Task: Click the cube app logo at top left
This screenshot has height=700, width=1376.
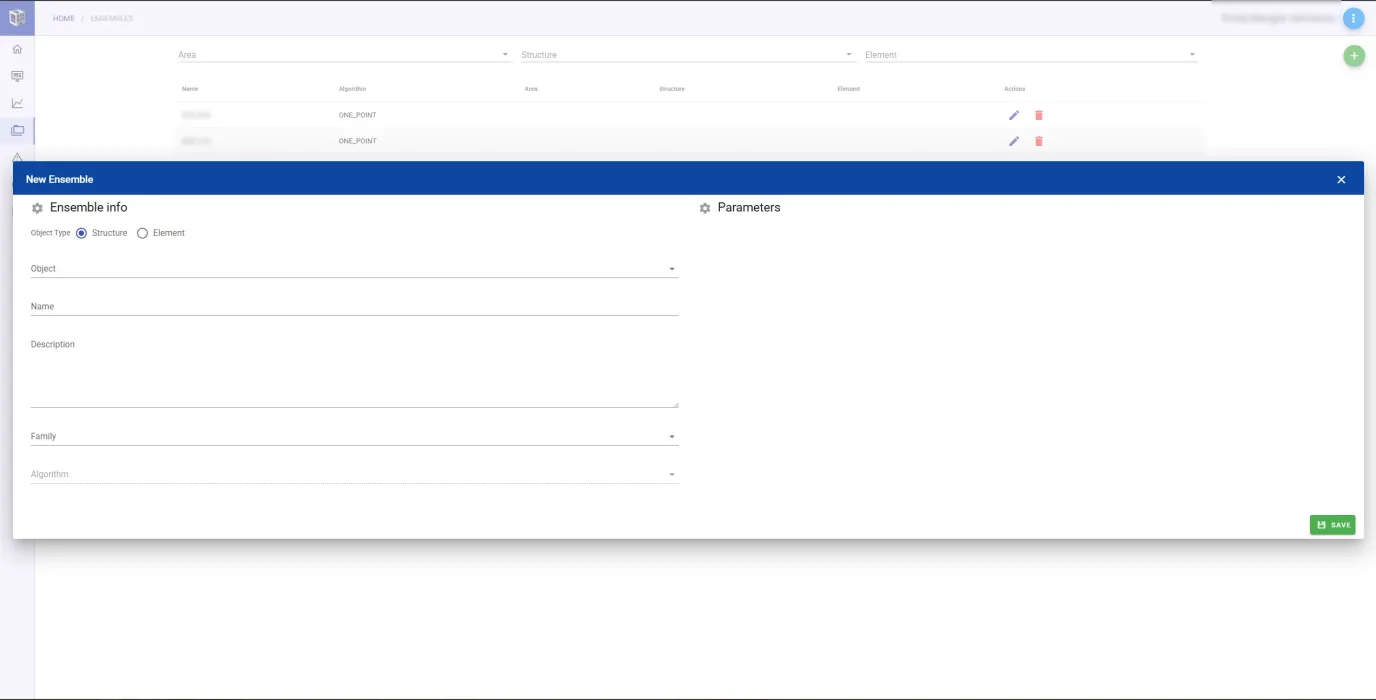Action: point(15,17)
